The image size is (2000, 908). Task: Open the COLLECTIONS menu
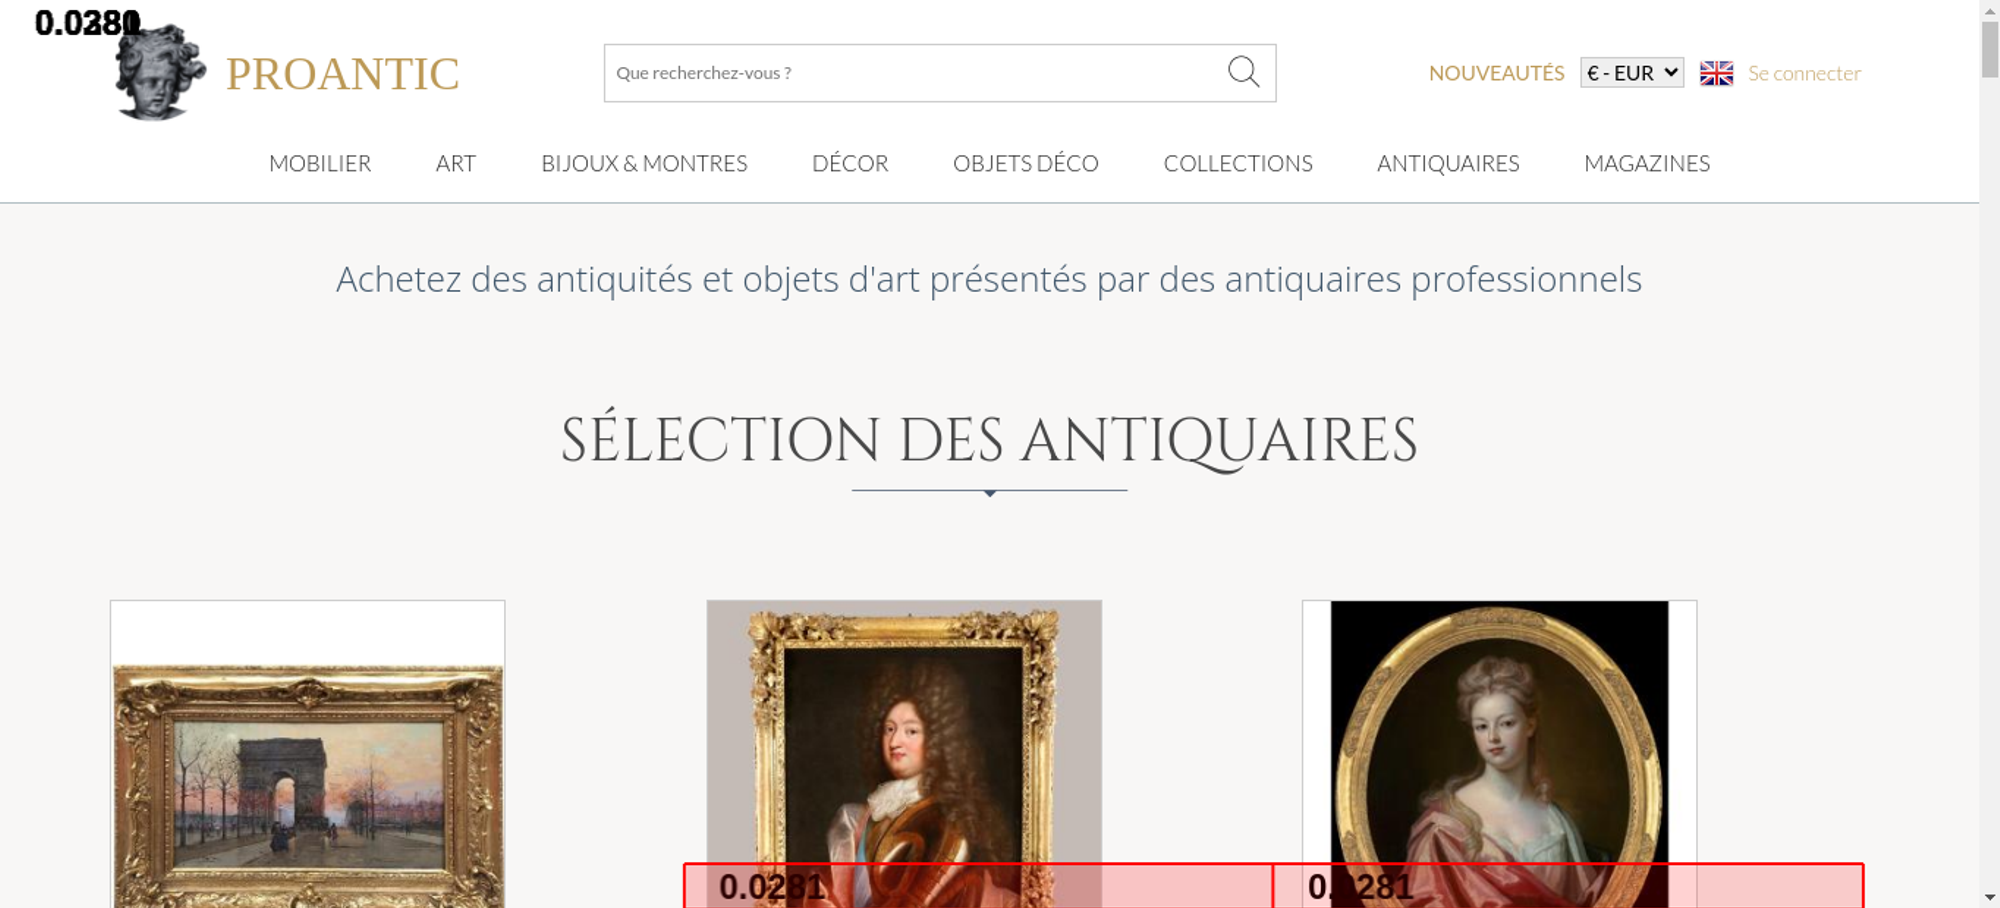(1238, 163)
